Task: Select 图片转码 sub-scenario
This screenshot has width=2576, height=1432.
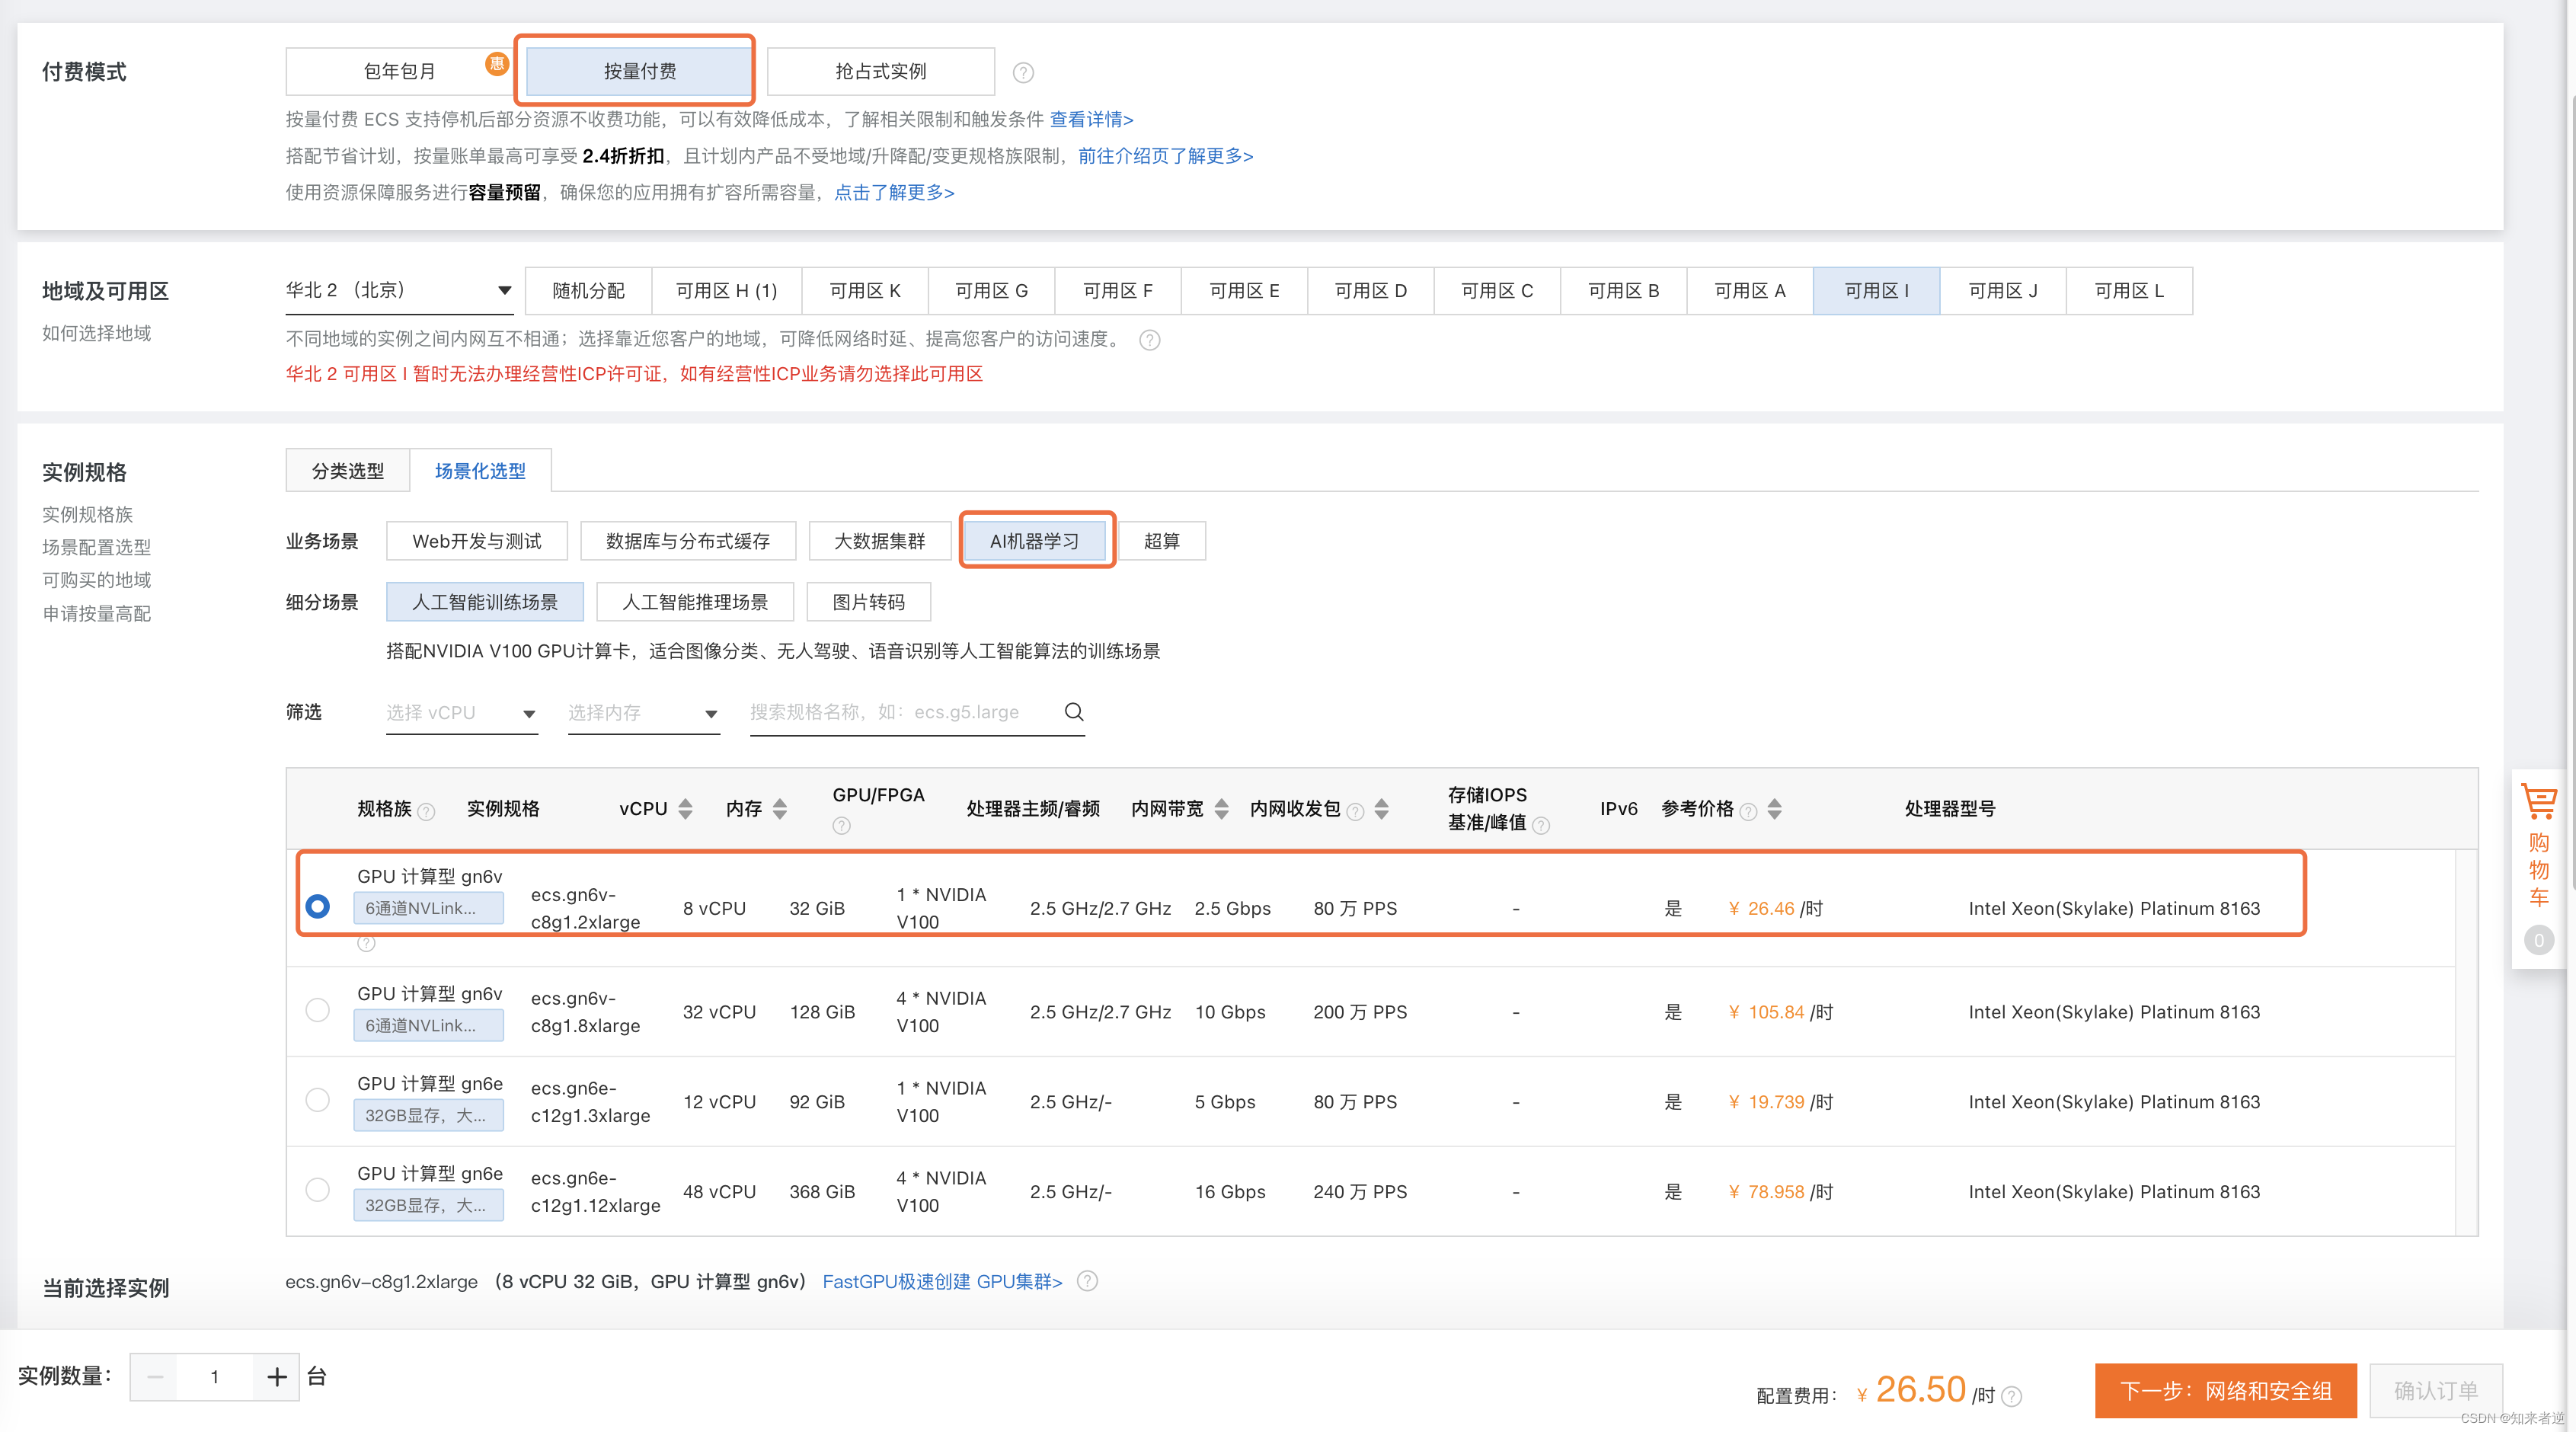Action: point(868,602)
